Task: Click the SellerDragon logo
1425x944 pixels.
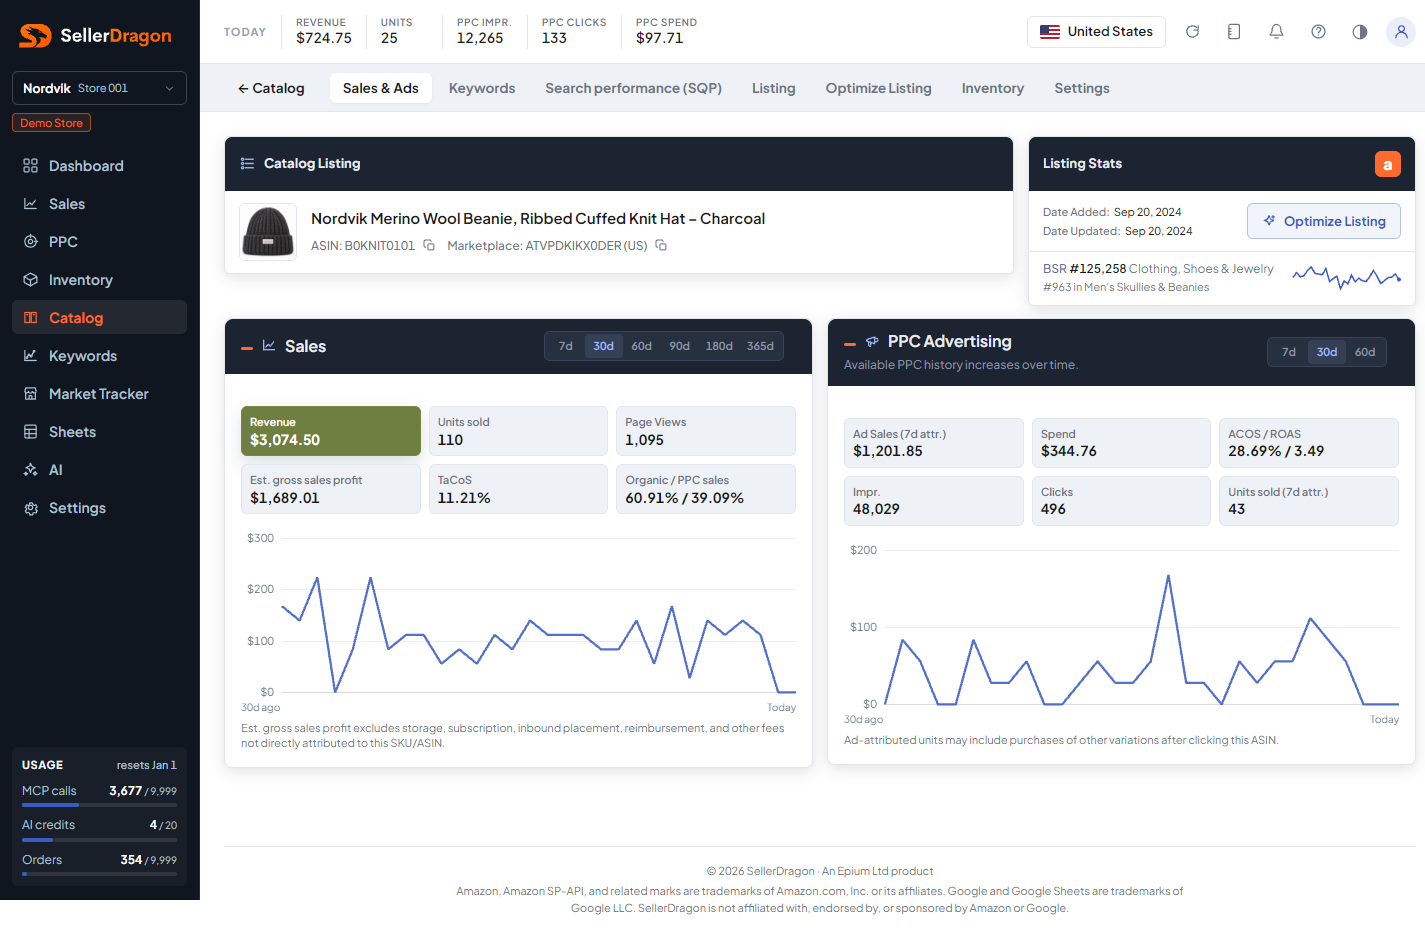Action: click(x=96, y=36)
